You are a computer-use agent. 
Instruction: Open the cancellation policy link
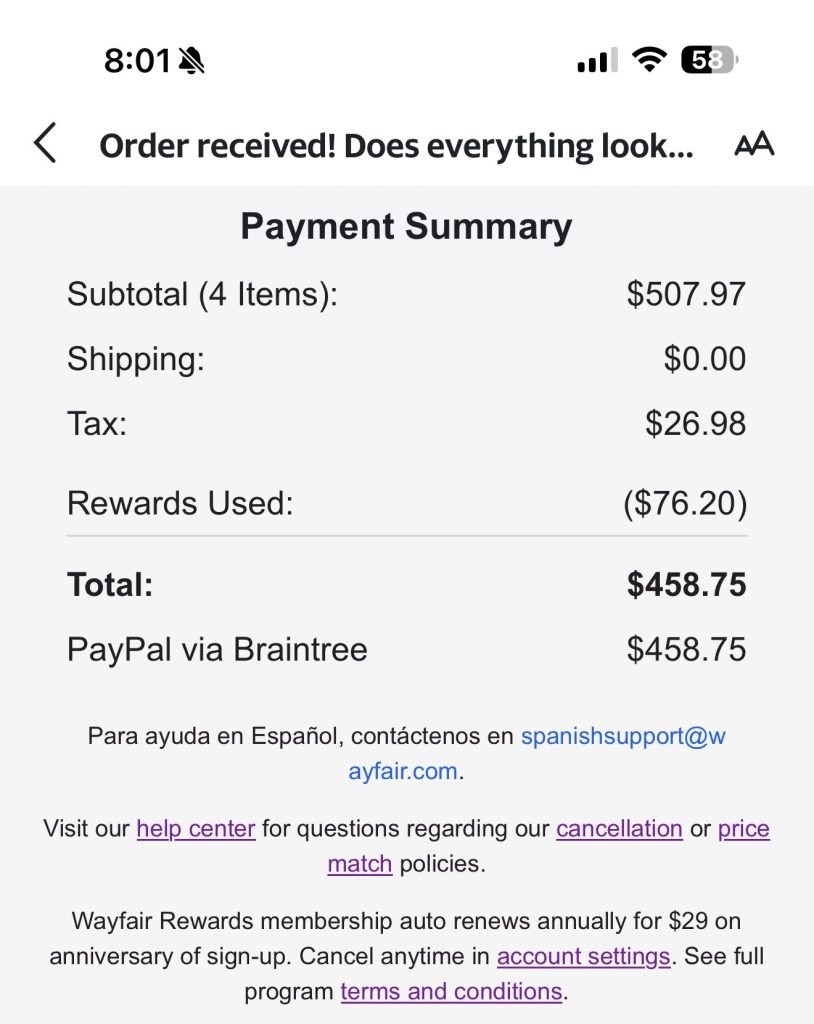click(619, 829)
